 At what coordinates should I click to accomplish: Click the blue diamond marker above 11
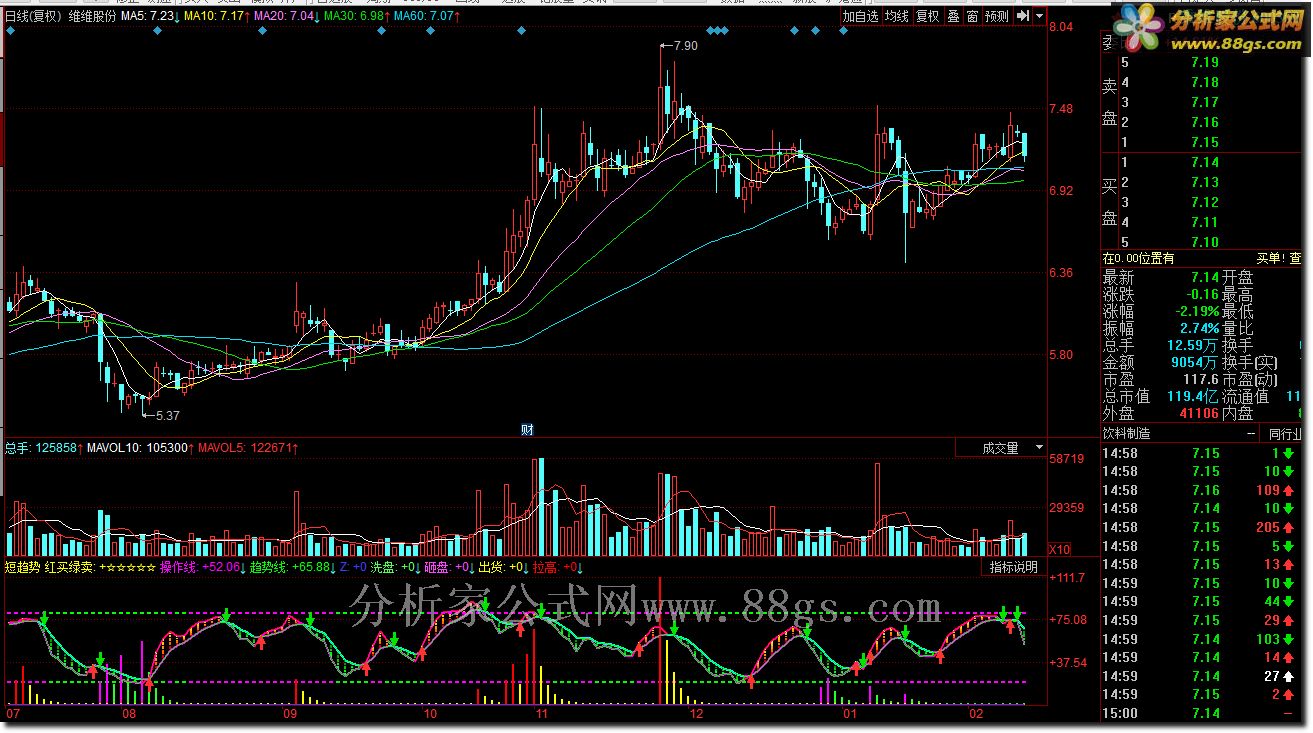521,31
